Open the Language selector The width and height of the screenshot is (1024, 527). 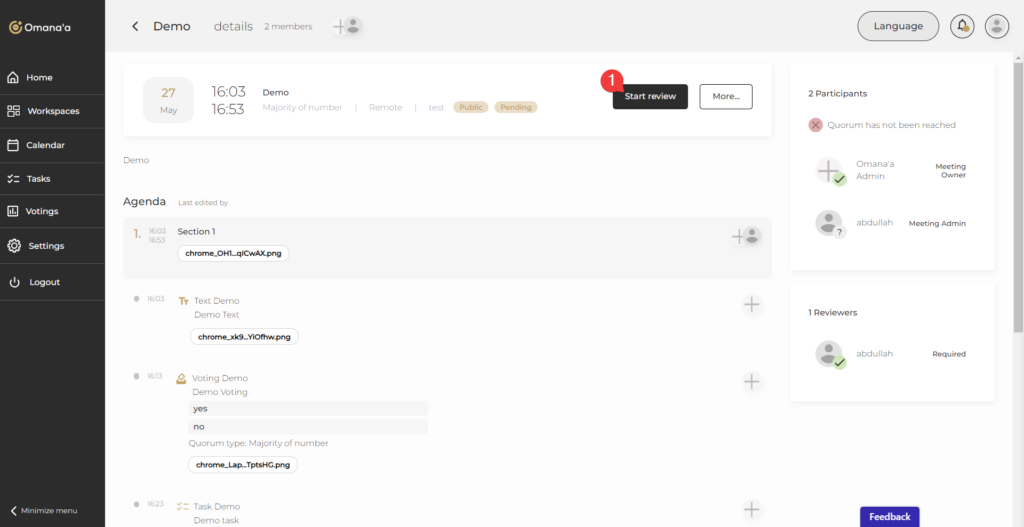(x=897, y=26)
